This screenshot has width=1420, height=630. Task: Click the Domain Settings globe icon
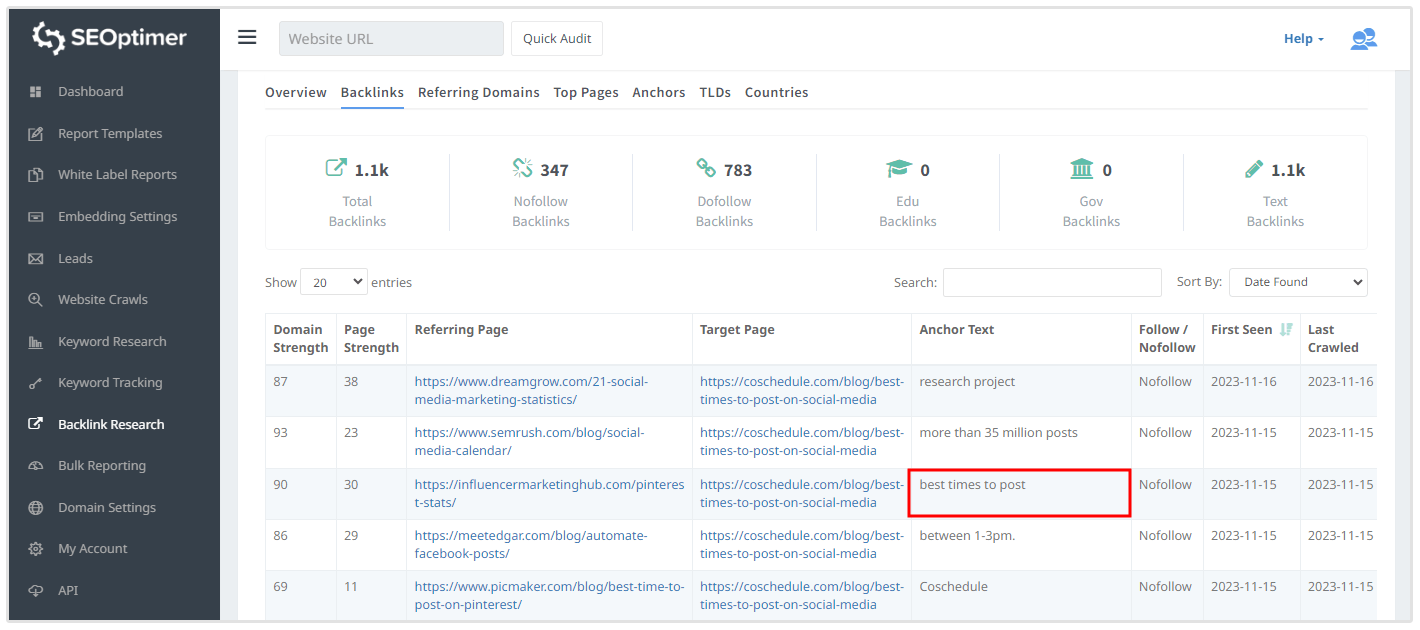36,508
